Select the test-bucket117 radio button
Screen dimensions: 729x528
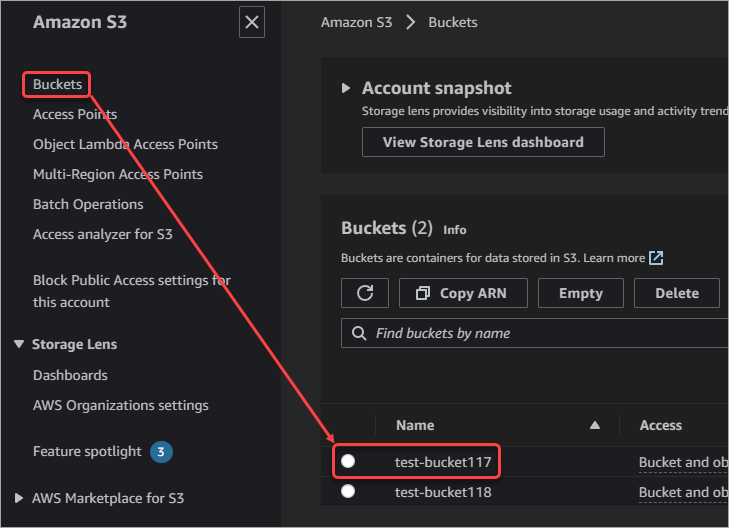tap(348, 461)
